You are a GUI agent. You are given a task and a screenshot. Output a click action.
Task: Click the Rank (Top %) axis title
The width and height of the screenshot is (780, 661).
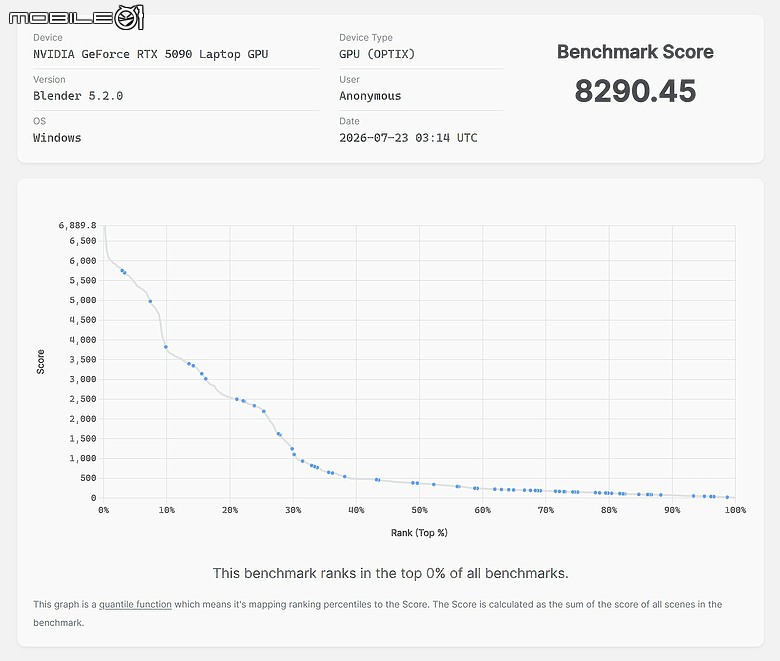click(x=419, y=533)
